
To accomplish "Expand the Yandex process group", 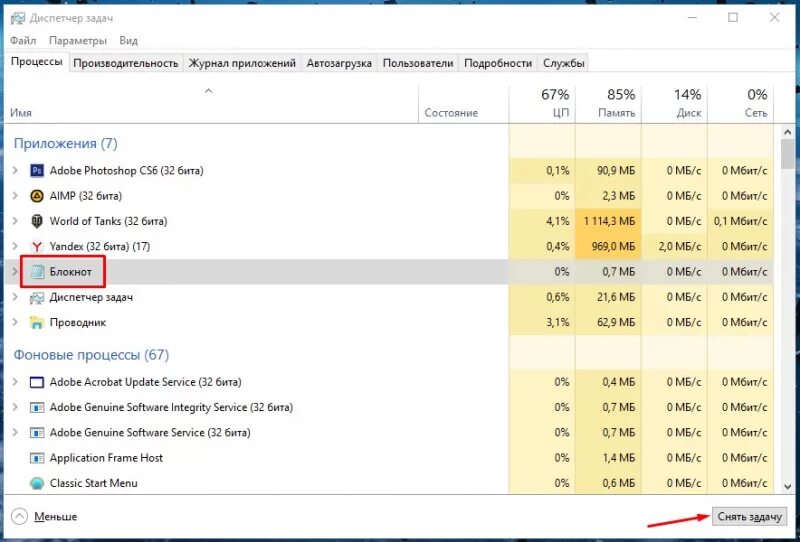I will 15,247.
